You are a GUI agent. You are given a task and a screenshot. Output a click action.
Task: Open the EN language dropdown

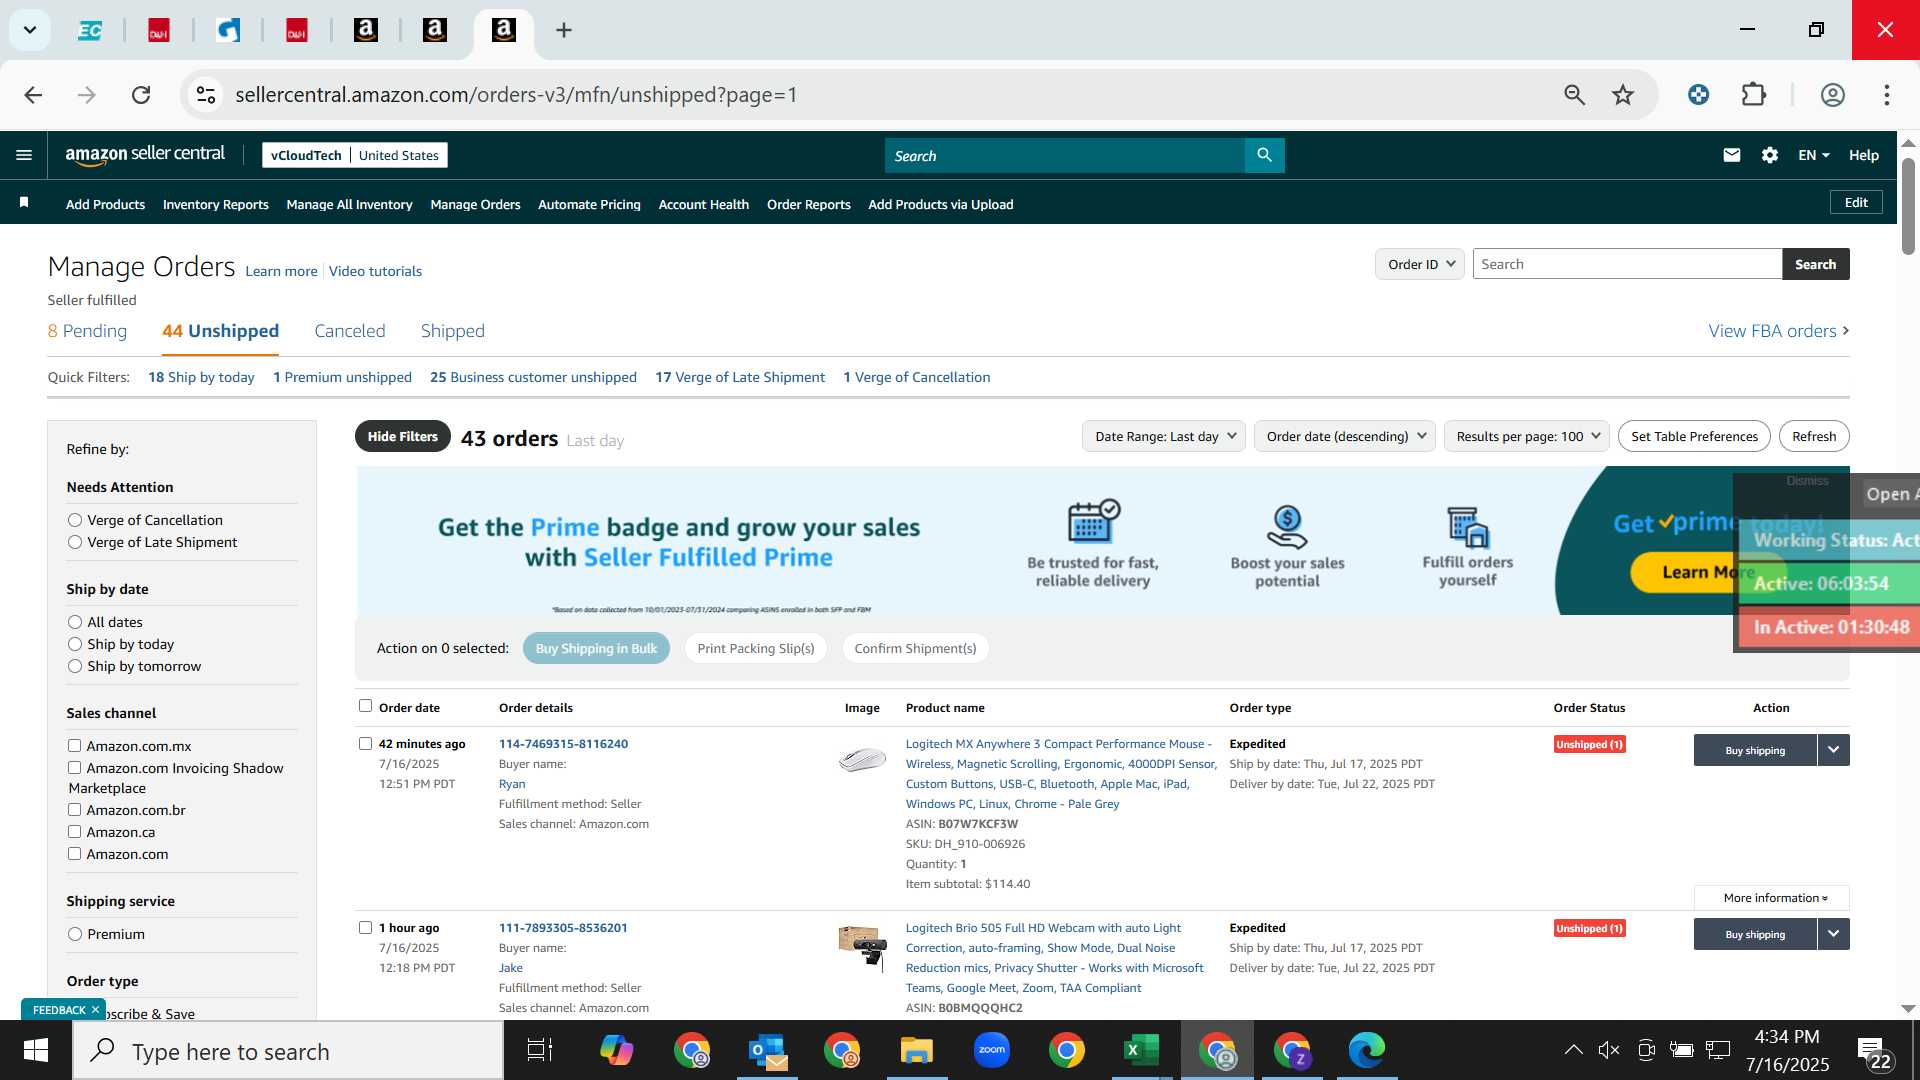pos(1813,155)
